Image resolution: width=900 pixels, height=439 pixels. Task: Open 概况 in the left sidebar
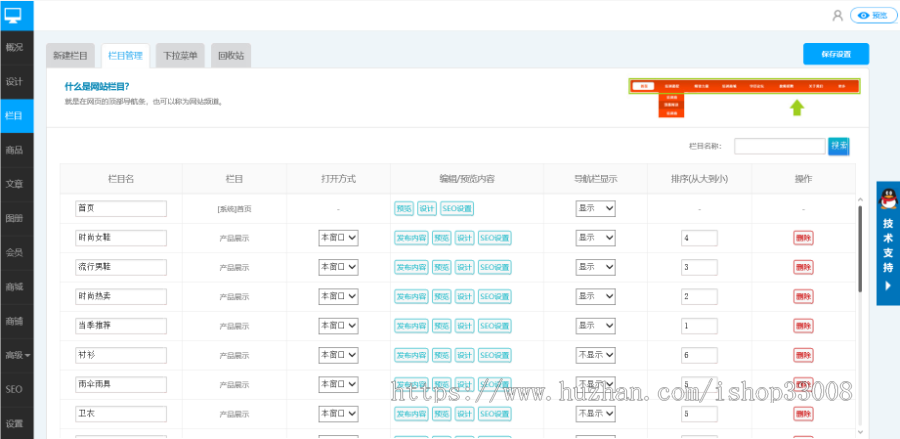(14, 47)
